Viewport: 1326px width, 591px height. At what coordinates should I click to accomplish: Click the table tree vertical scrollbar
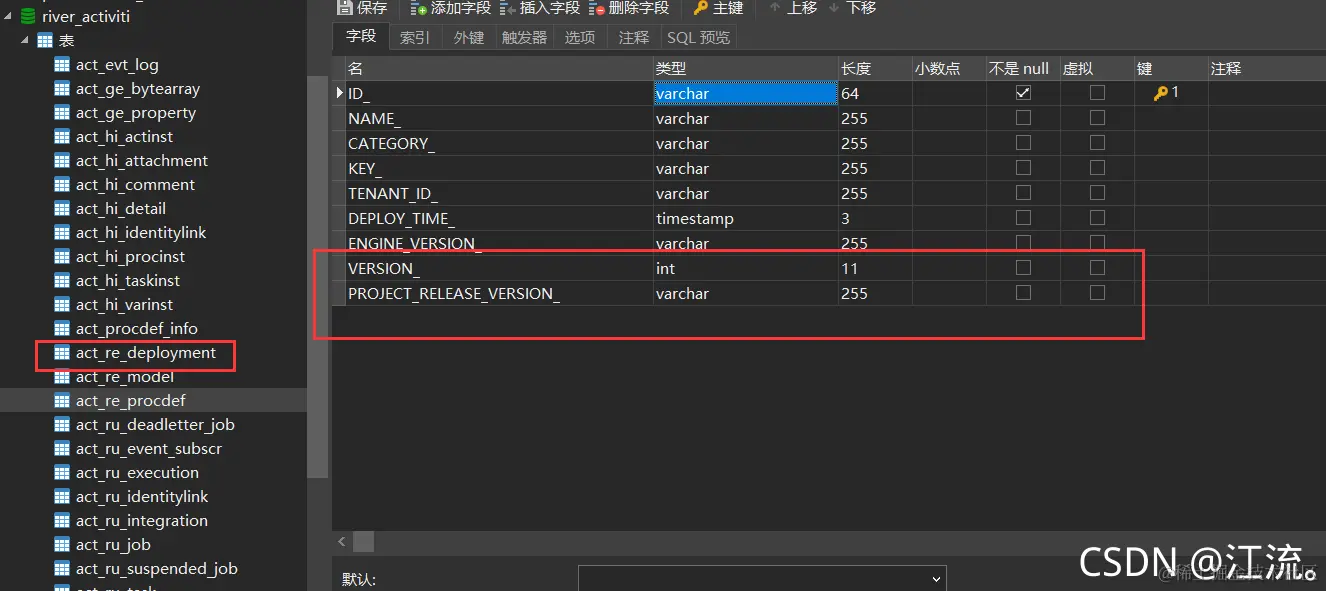[317, 275]
